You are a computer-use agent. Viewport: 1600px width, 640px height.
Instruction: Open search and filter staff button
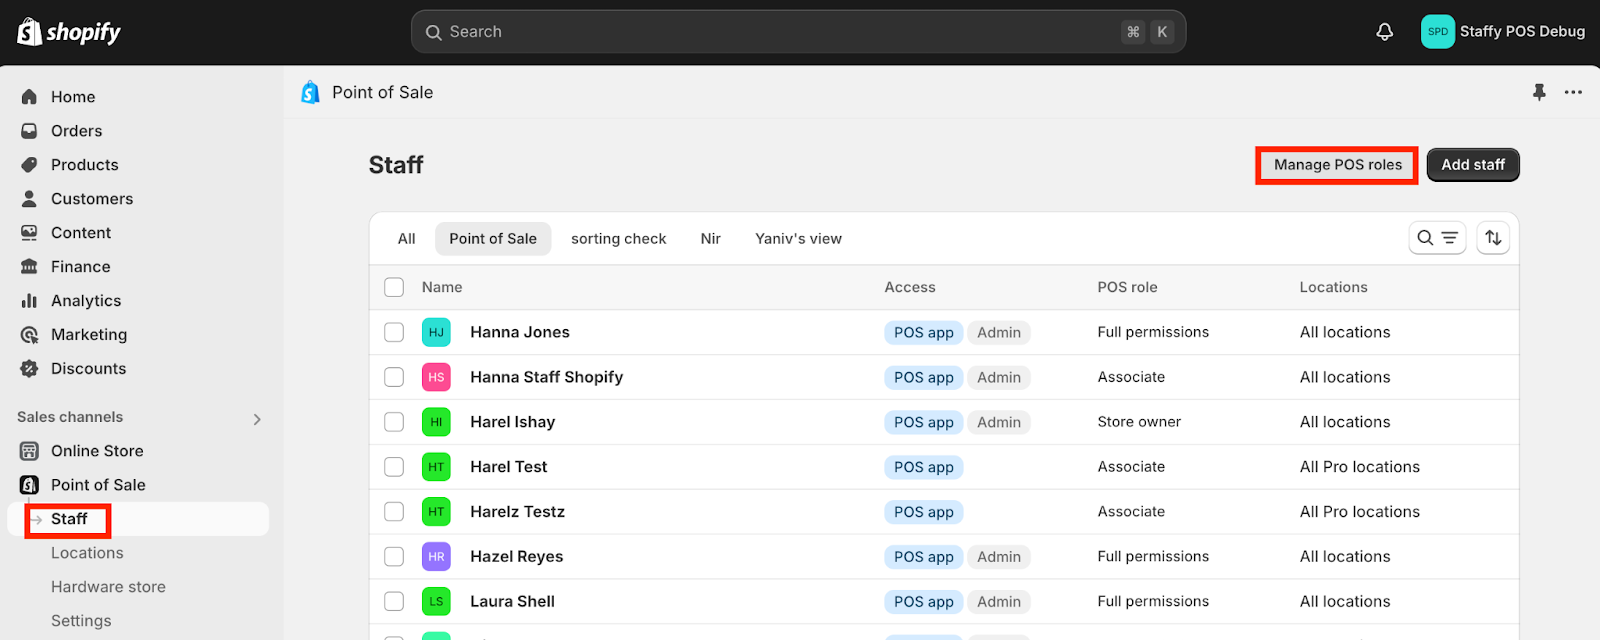tap(1437, 238)
